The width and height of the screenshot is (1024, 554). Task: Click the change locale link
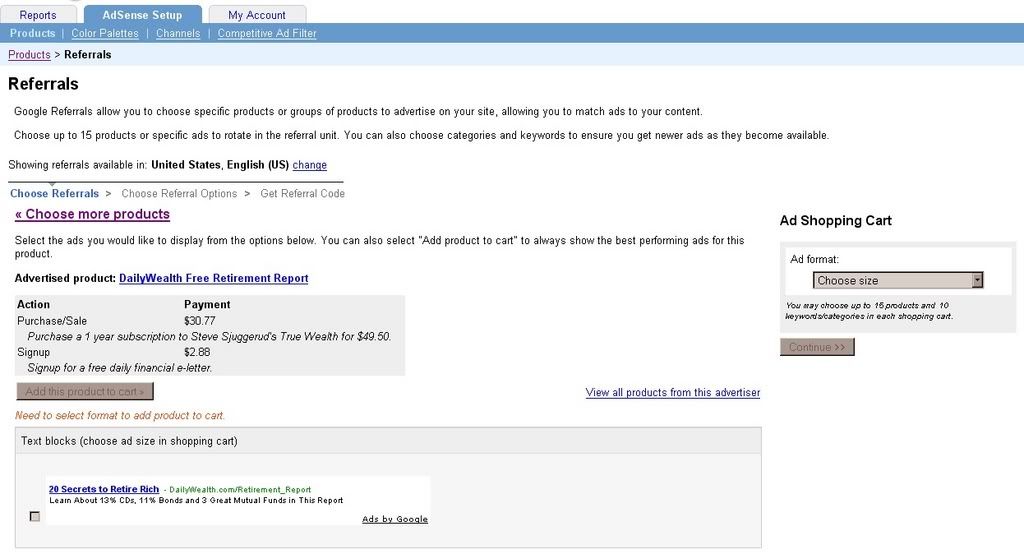point(310,165)
